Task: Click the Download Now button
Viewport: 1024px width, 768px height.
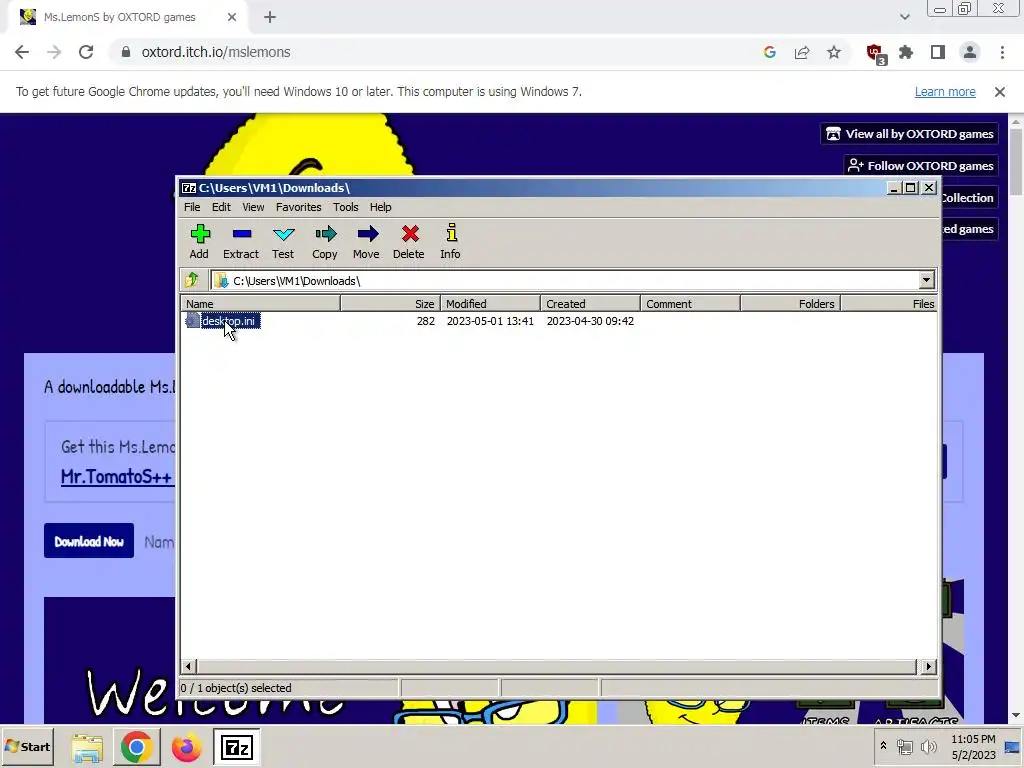Action: (x=89, y=541)
